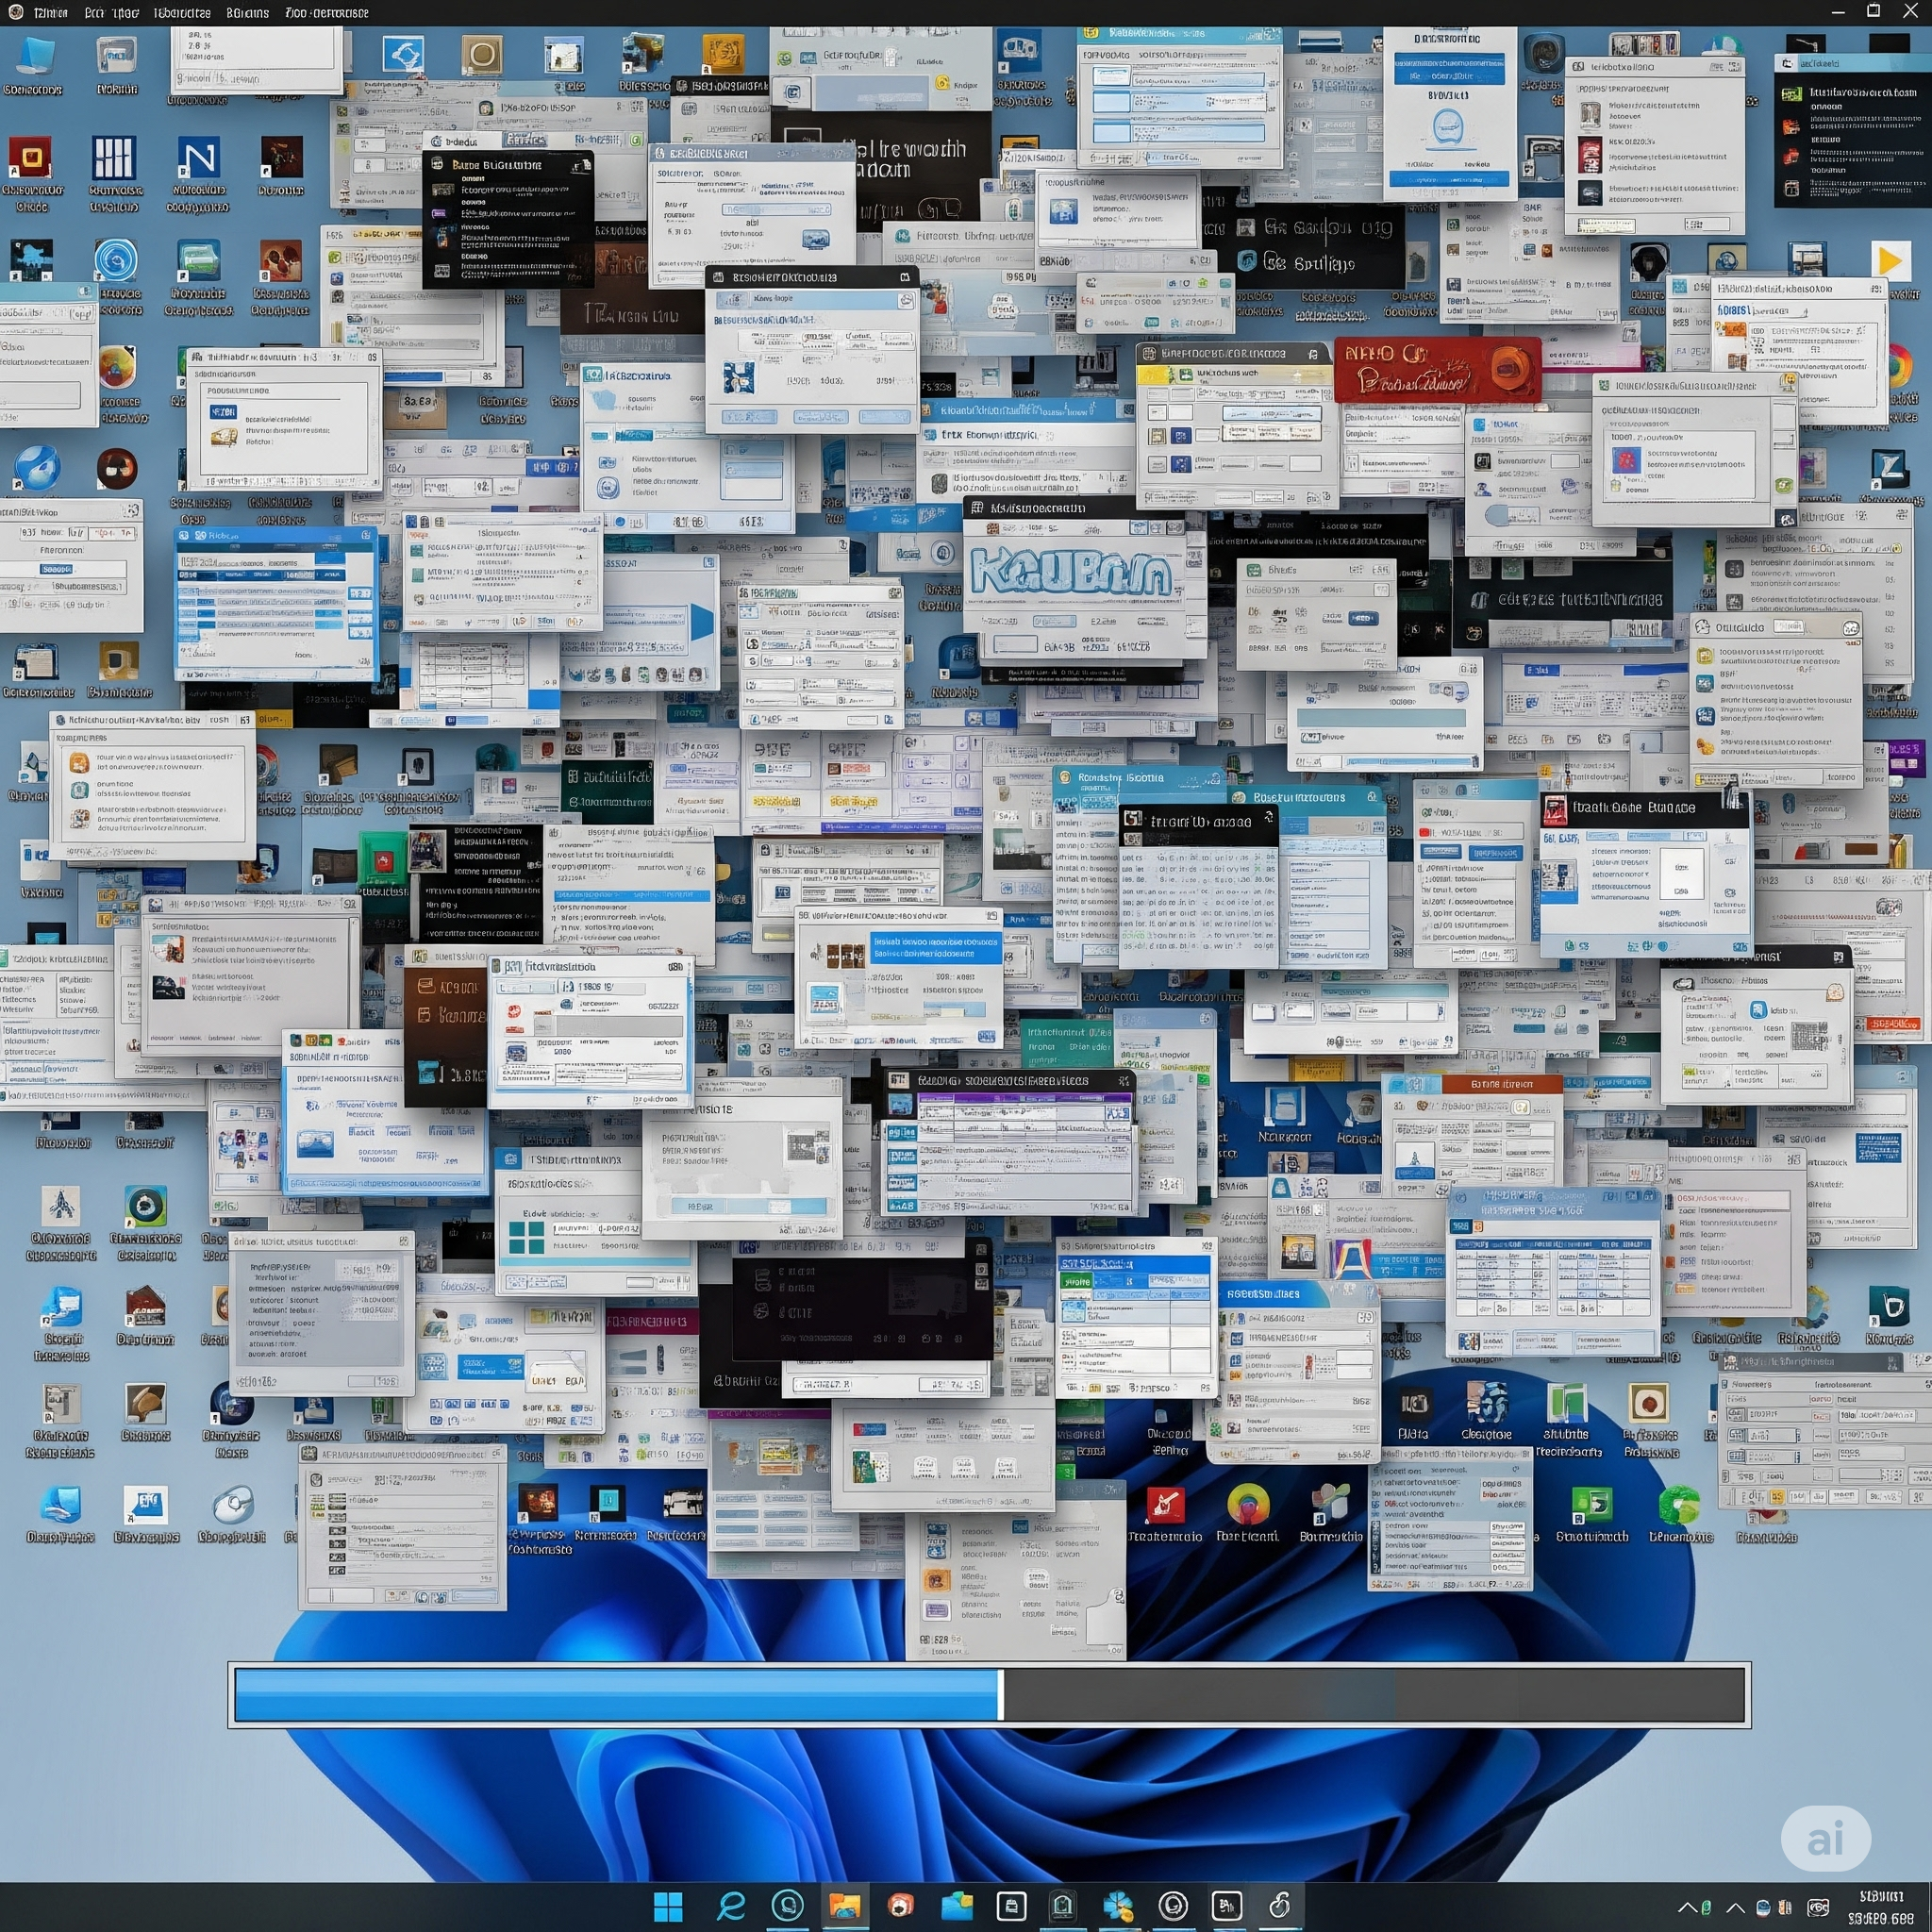
Task: Open the green swirl icon in the bottom icon row
Action: [x=1679, y=1506]
